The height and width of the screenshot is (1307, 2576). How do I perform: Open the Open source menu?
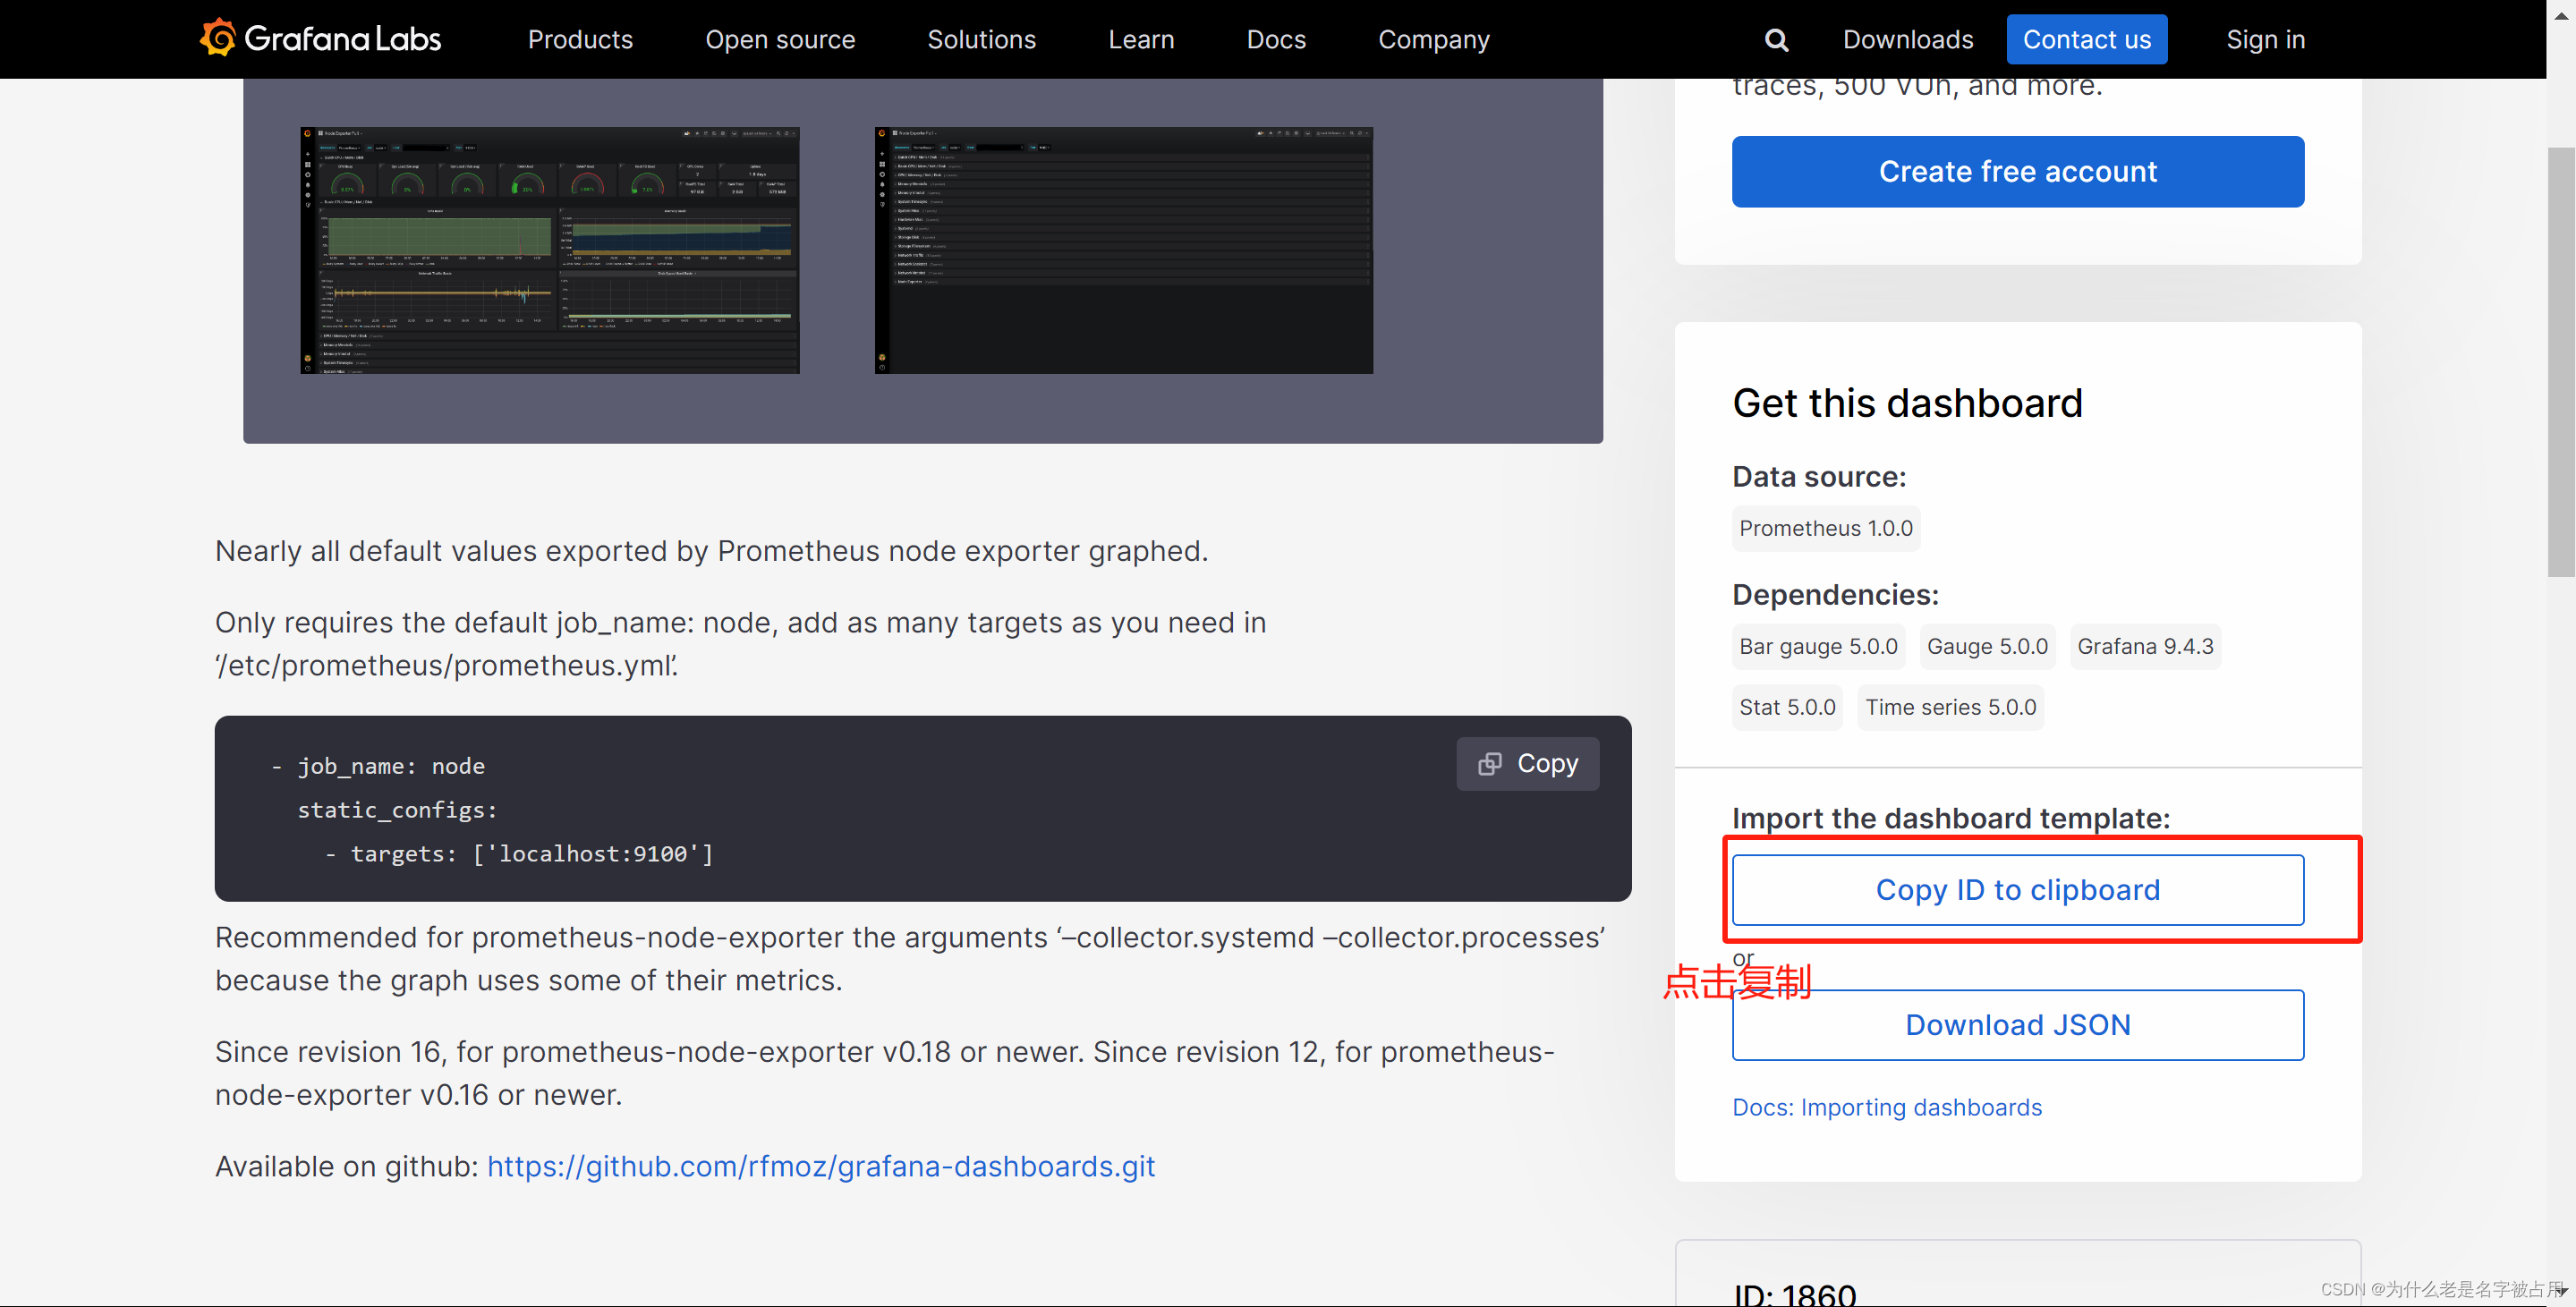tap(780, 39)
